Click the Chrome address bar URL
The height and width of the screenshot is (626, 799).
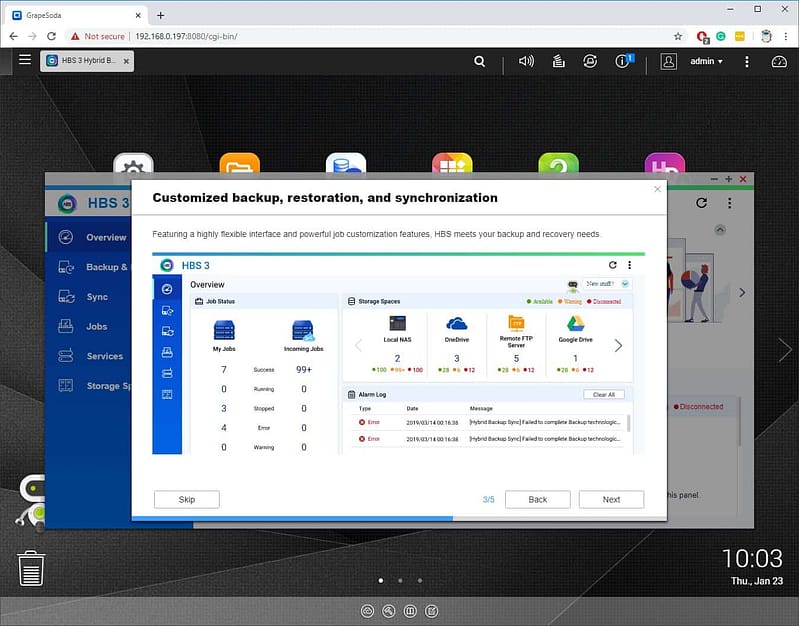click(x=186, y=36)
